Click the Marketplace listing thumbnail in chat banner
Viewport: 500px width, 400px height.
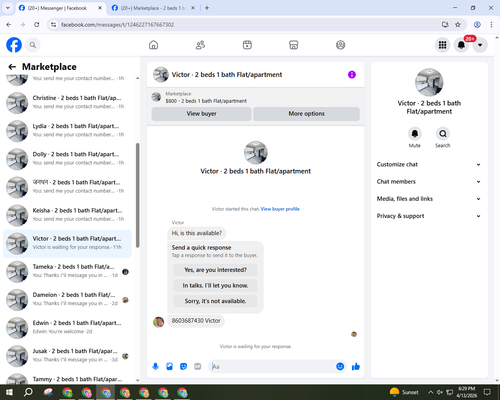click(x=156, y=97)
